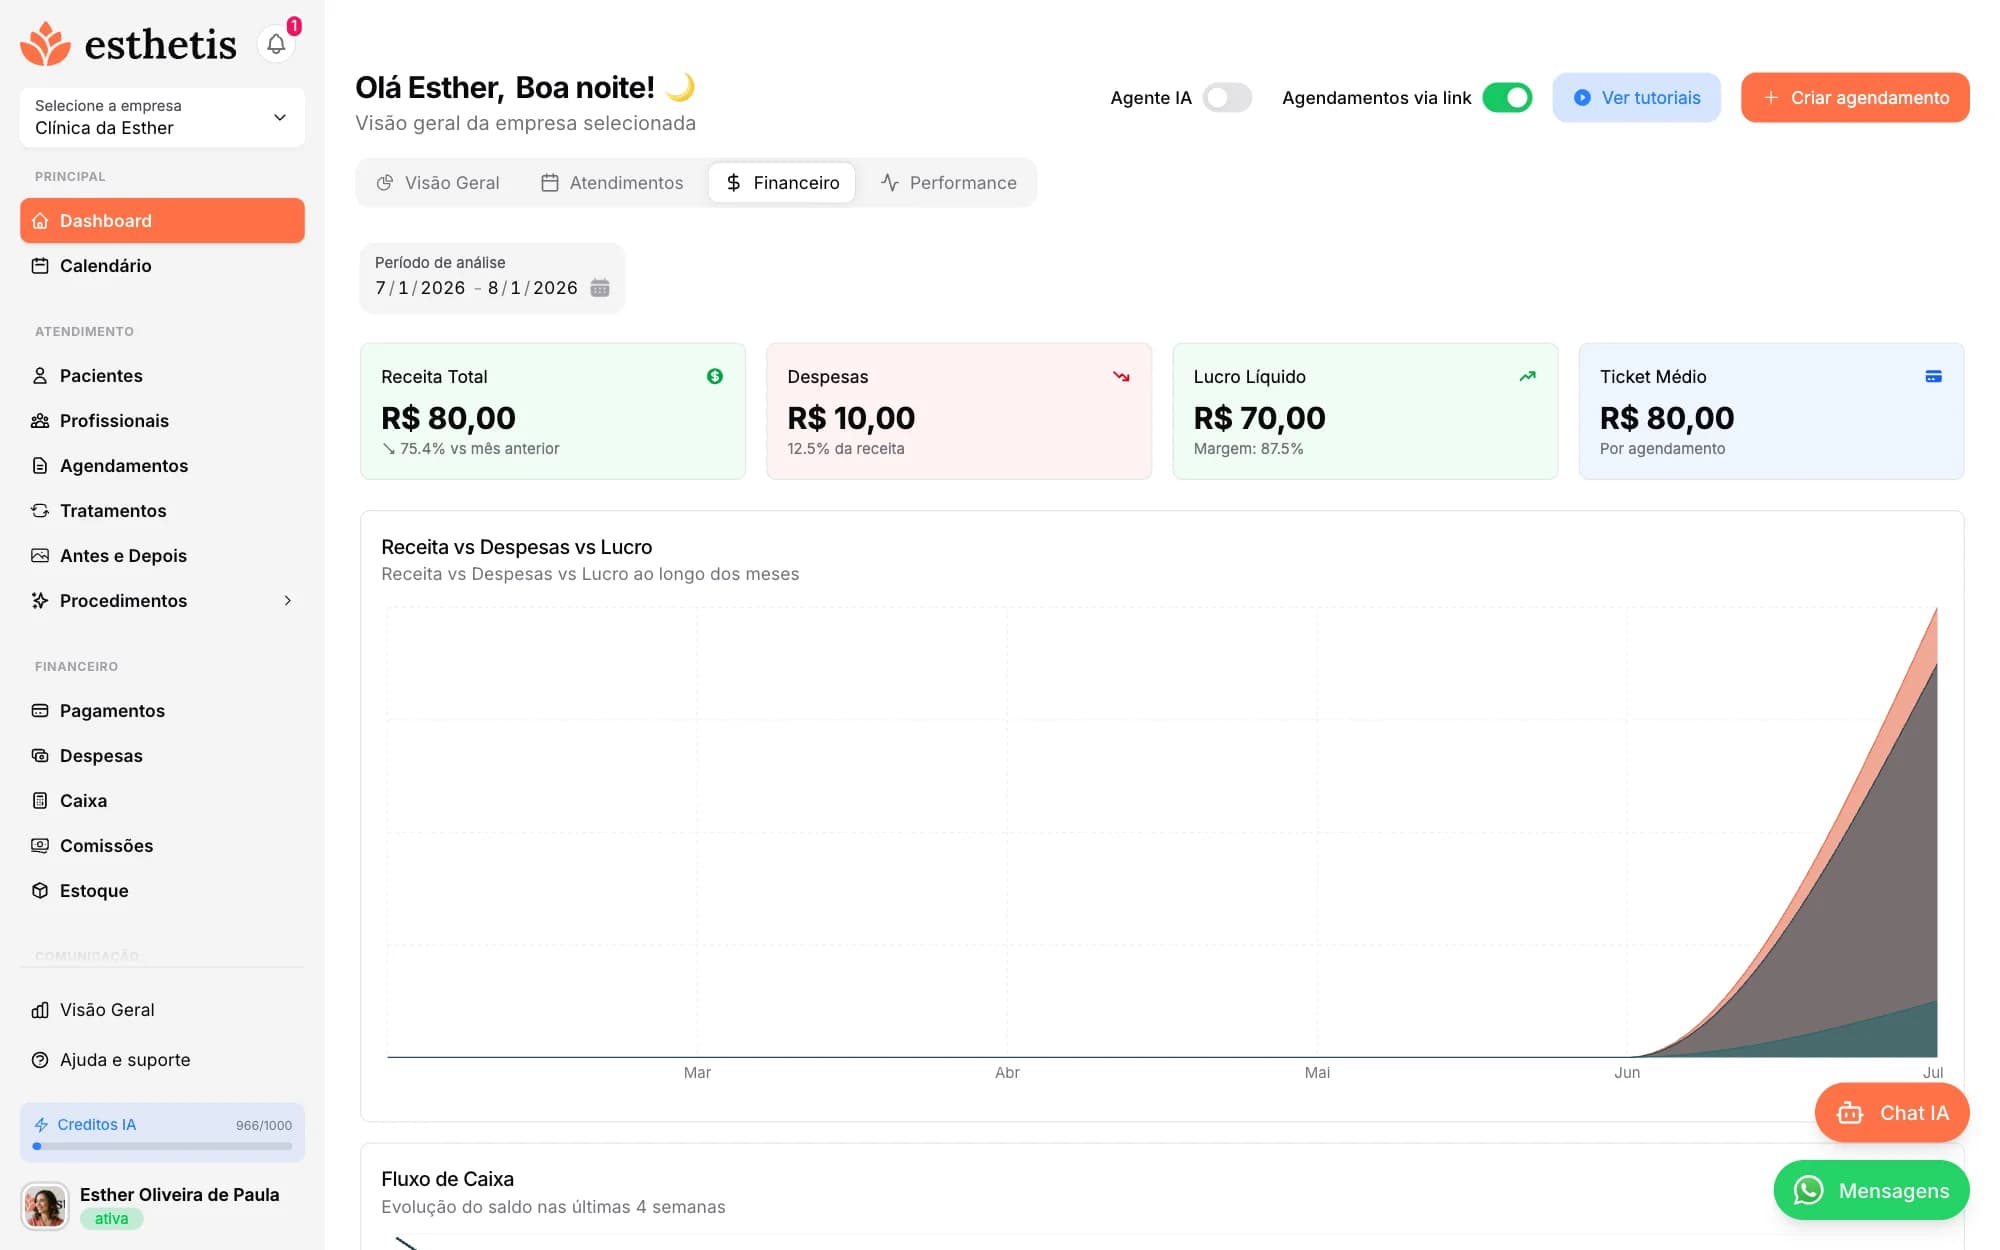
Task: Click the 12.5% da receita text
Action: 845,449
